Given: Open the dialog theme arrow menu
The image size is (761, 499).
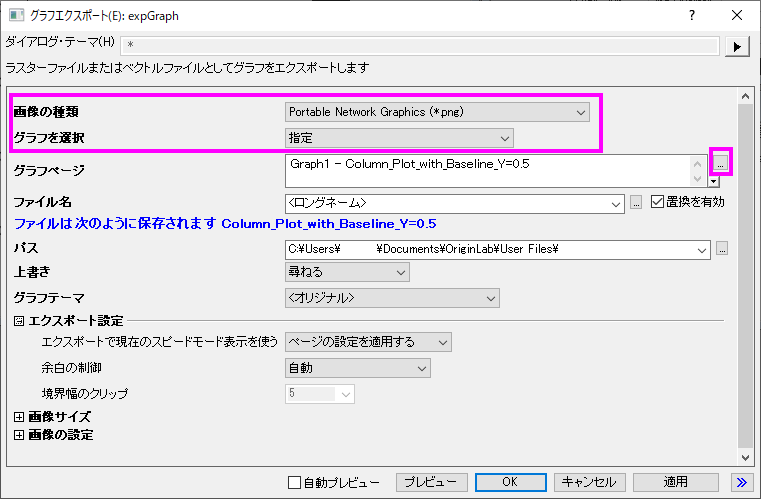Looking at the screenshot, I should (737, 47).
